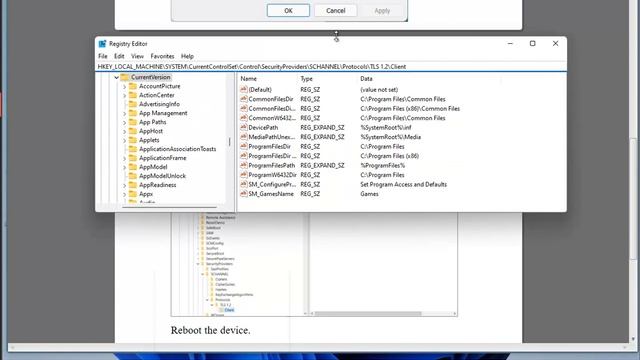Open the Favorites menu
Screen dimensions: 640x360
pos(162,56)
